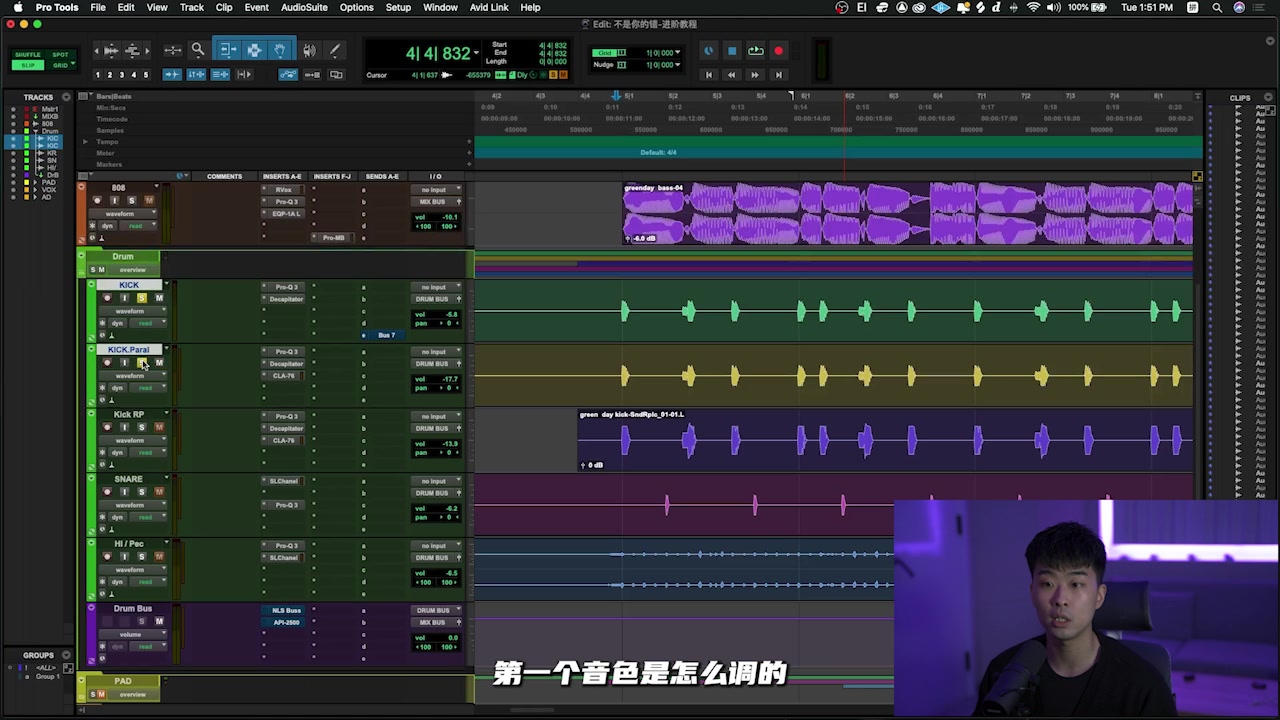Open Grid value dropdown arrow

[x=678, y=52]
